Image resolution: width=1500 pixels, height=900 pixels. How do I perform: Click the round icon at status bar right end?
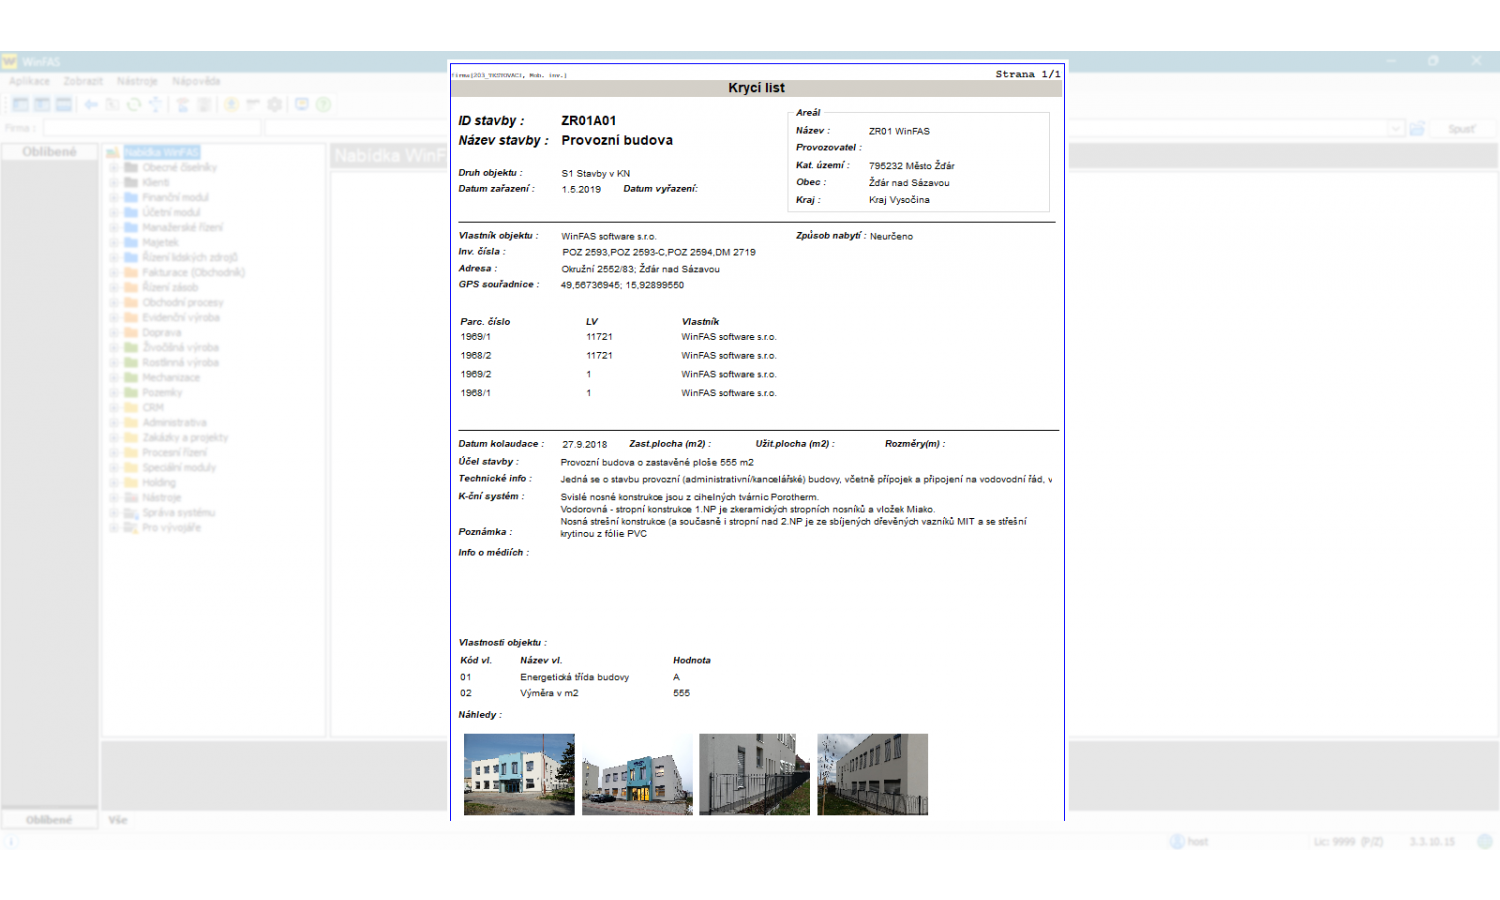click(x=1485, y=841)
